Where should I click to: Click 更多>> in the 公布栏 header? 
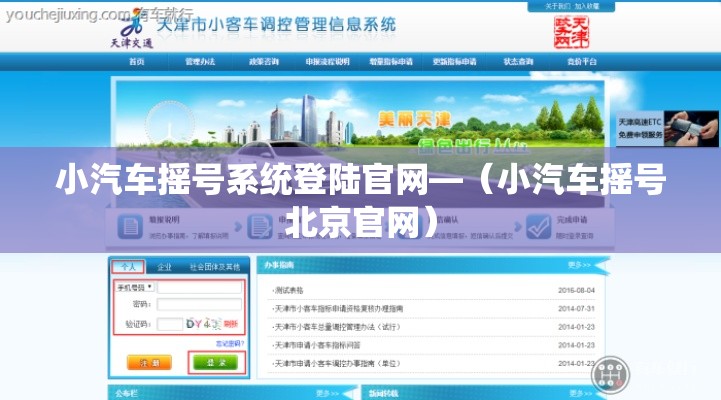(327, 394)
